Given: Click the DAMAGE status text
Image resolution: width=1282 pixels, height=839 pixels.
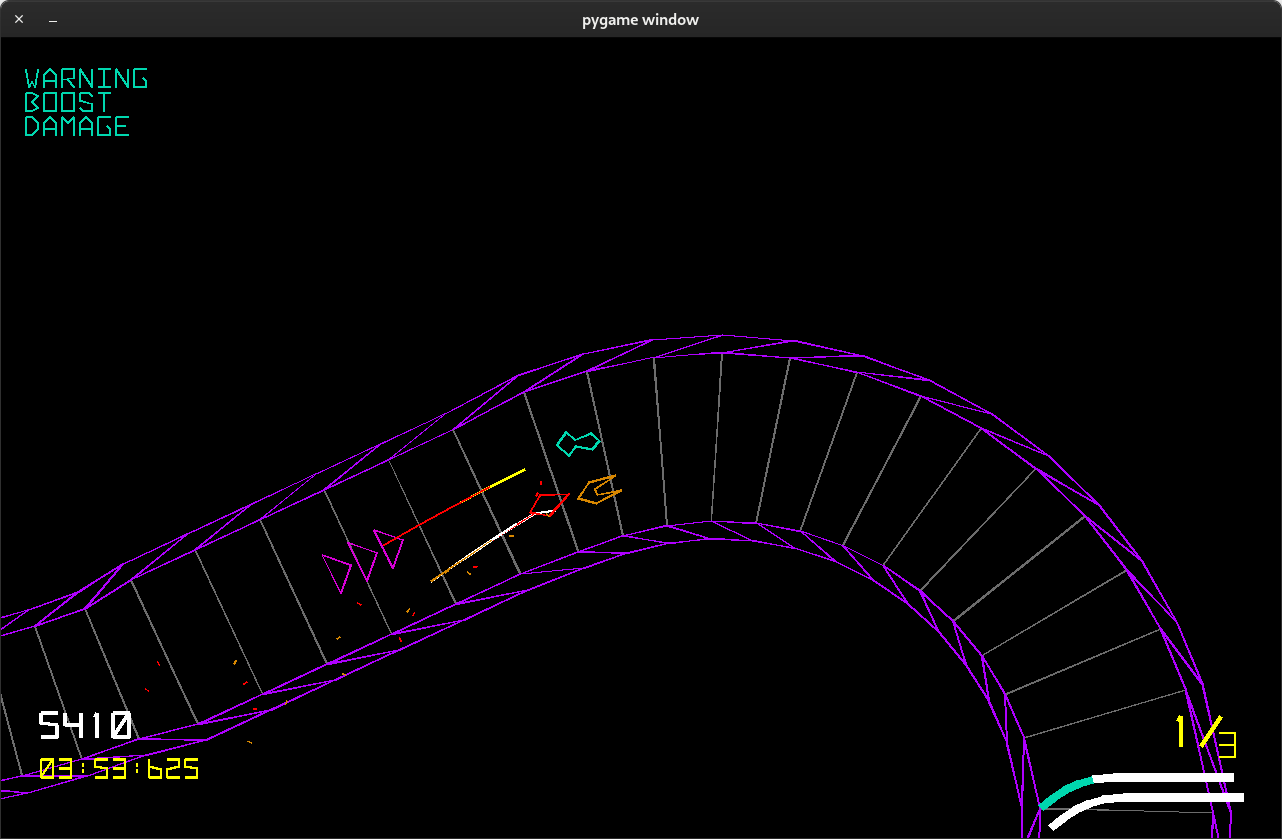Looking at the screenshot, I should [77, 126].
